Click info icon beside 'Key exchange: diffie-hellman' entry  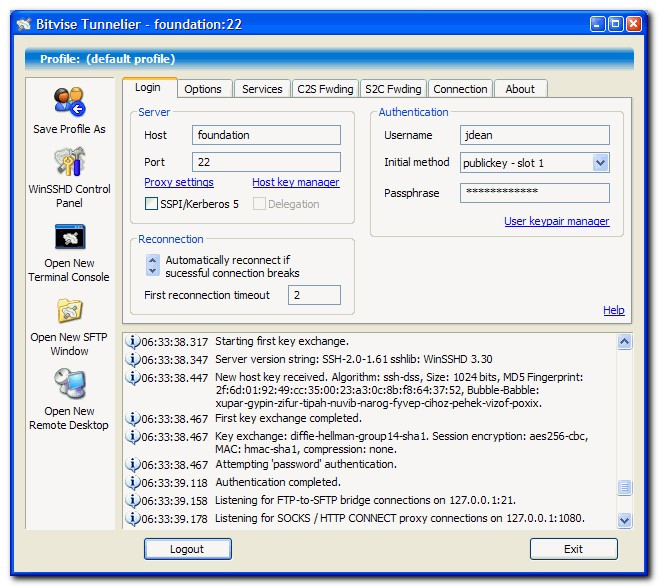133,437
